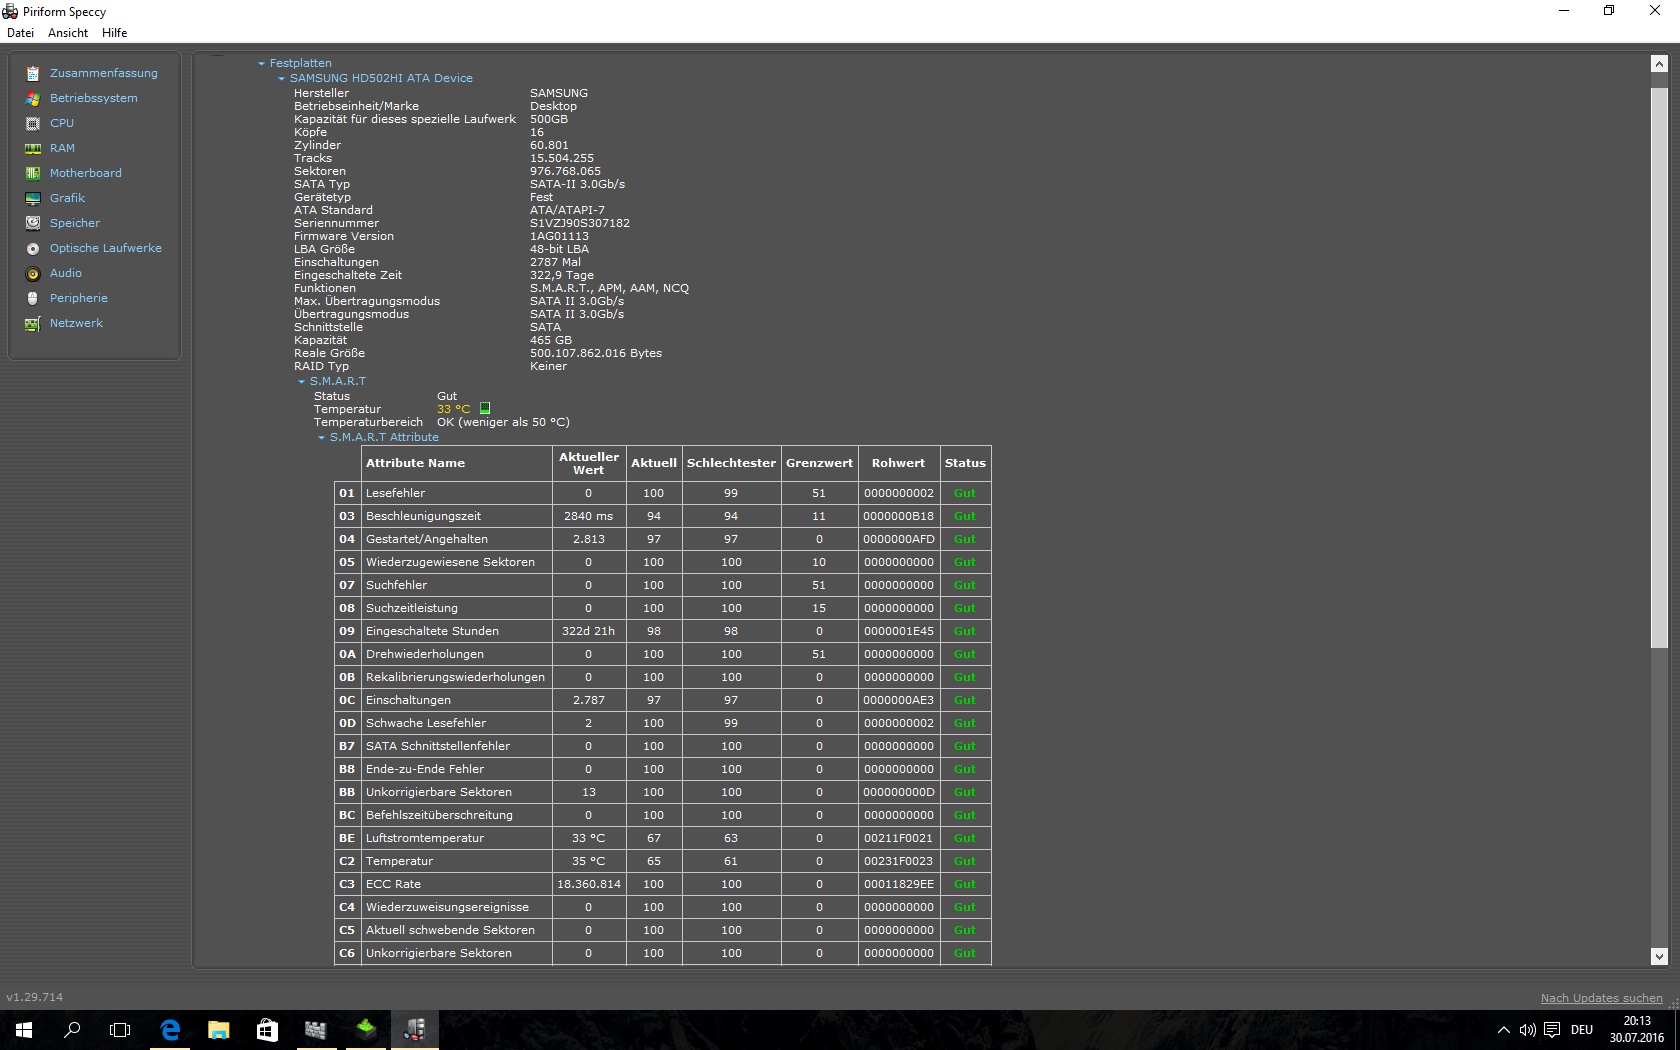
Task: Click the serial number S1VZJ90S307182
Action: point(580,223)
